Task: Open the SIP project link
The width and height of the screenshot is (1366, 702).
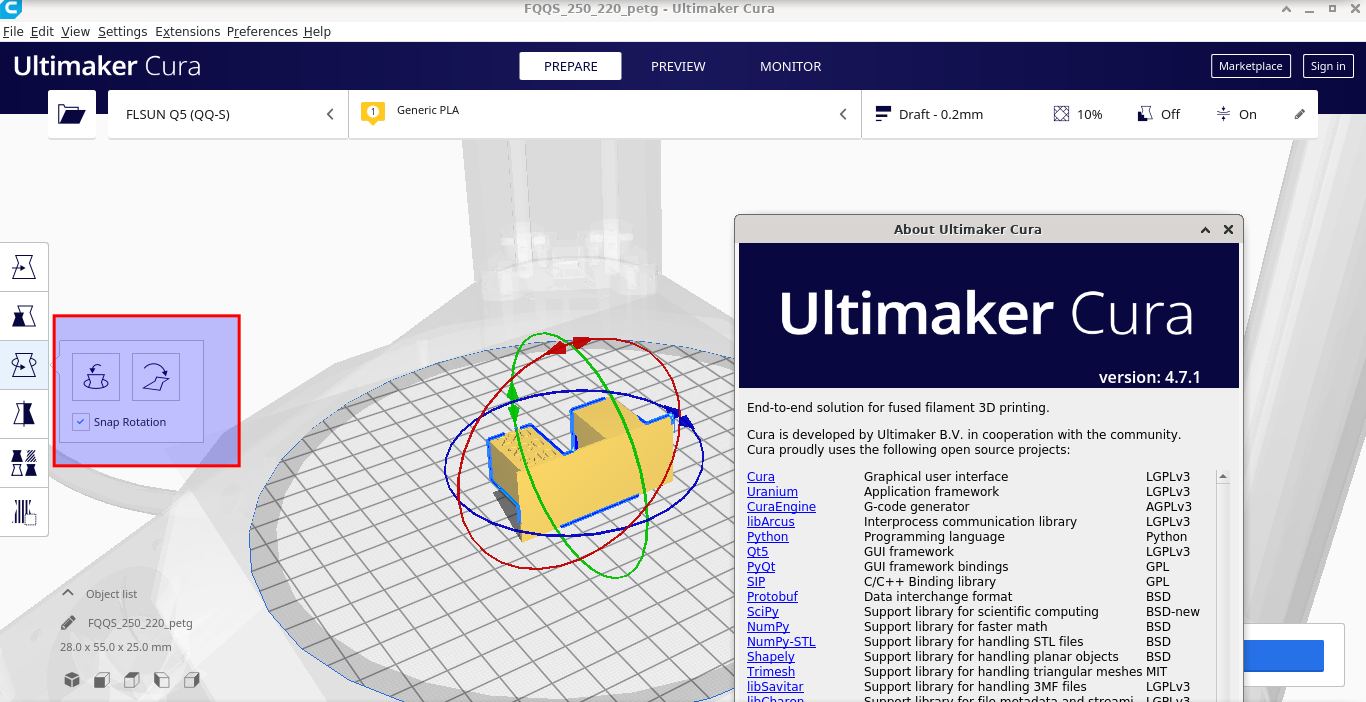Action: click(756, 582)
